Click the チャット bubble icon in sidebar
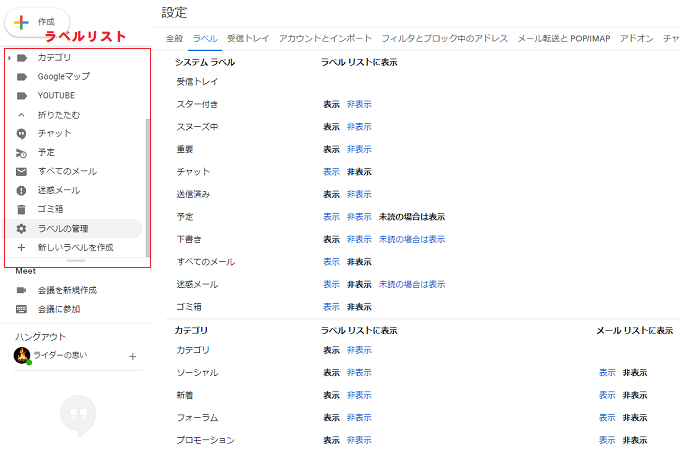680x449 pixels. pos(21,134)
